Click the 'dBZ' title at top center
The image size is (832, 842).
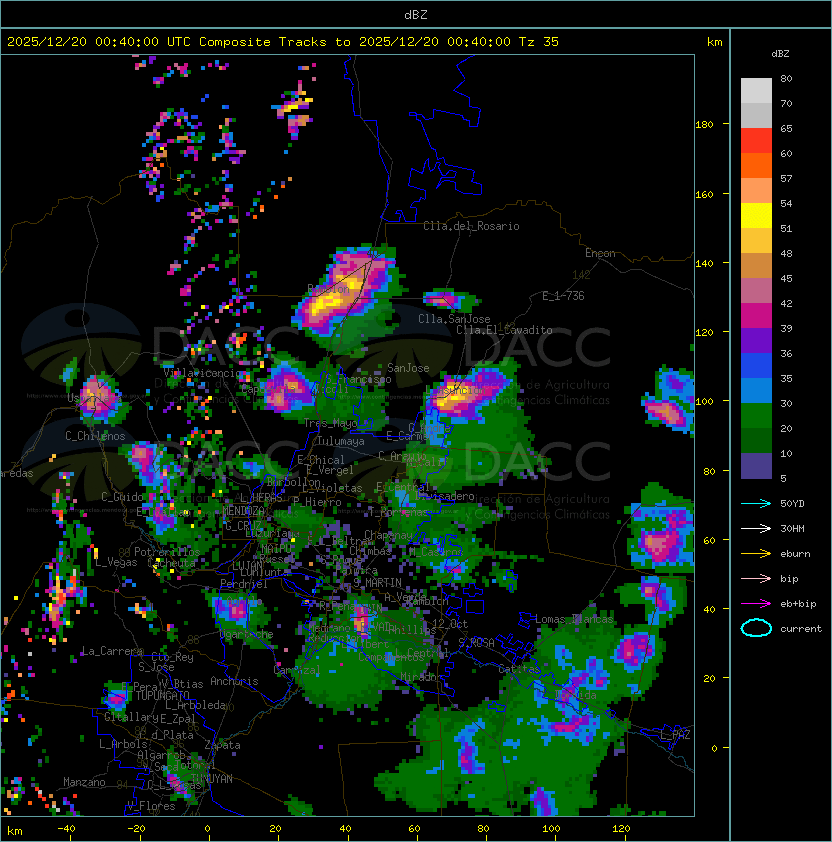tap(416, 15)
